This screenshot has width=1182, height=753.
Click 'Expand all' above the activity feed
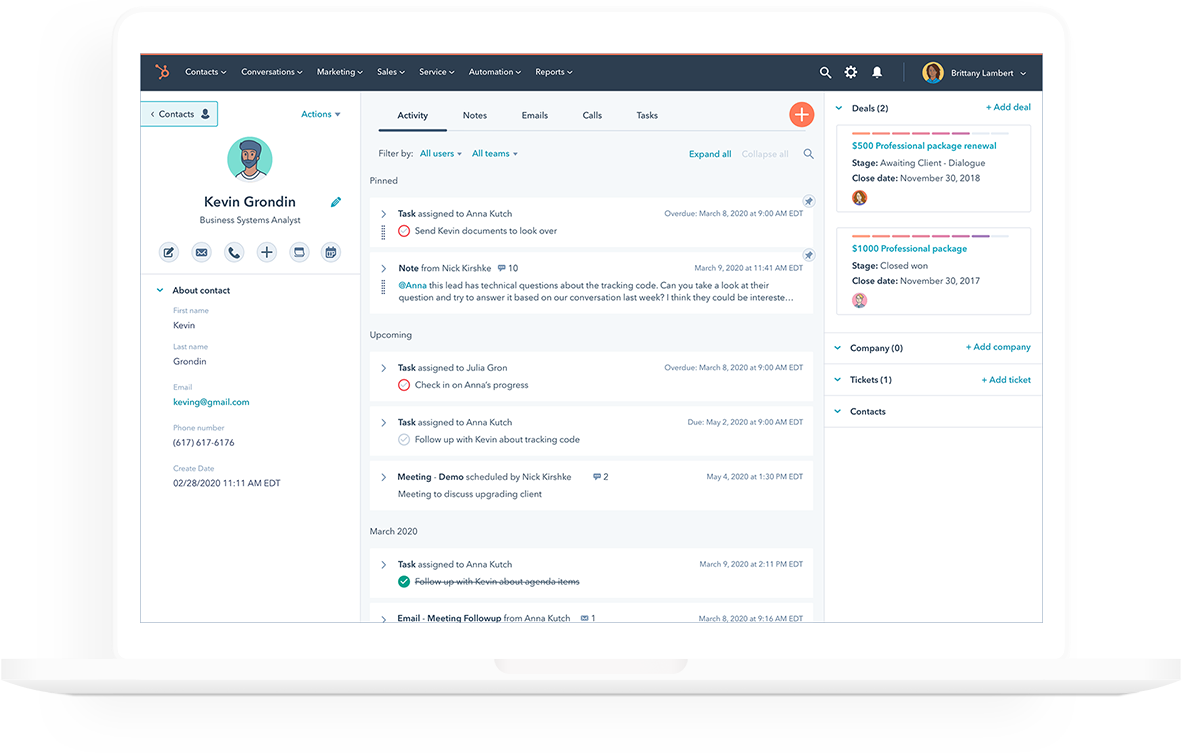[x=709, y=154]
